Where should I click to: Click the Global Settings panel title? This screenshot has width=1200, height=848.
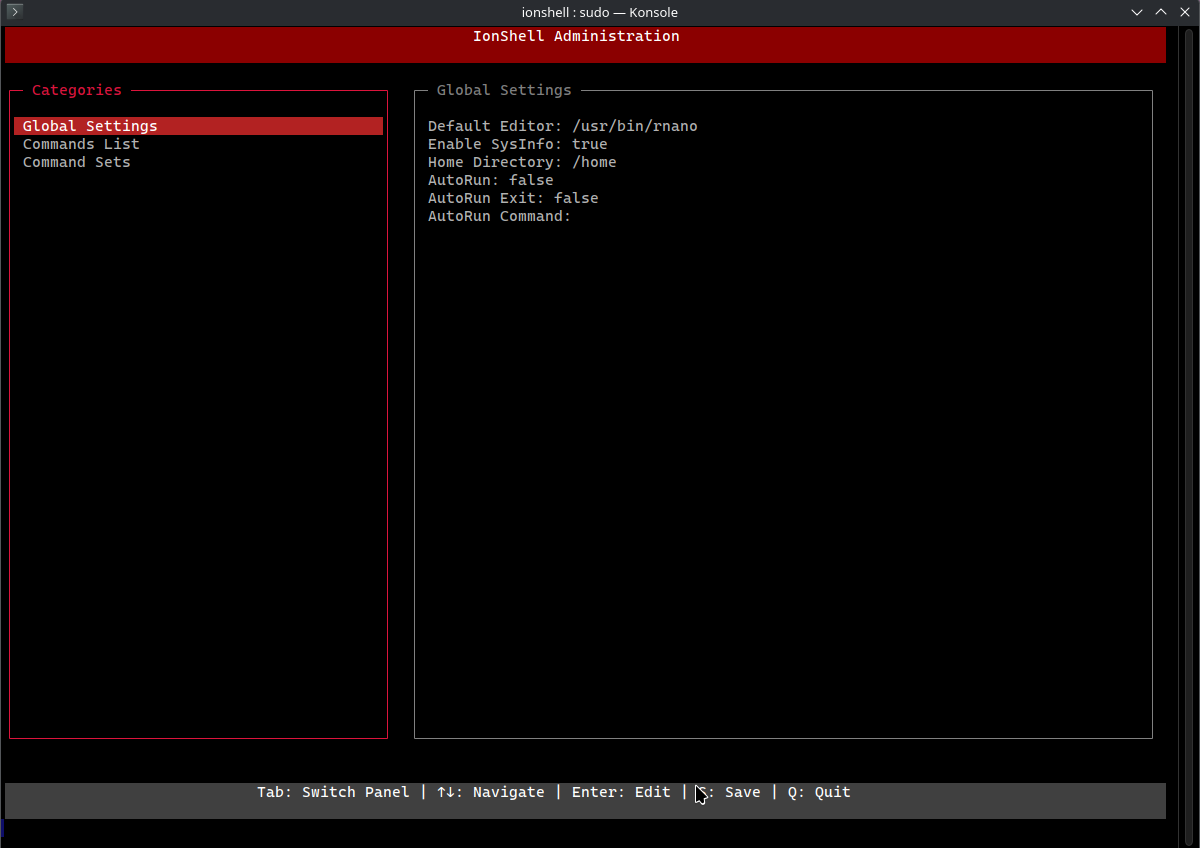(503, 90)
